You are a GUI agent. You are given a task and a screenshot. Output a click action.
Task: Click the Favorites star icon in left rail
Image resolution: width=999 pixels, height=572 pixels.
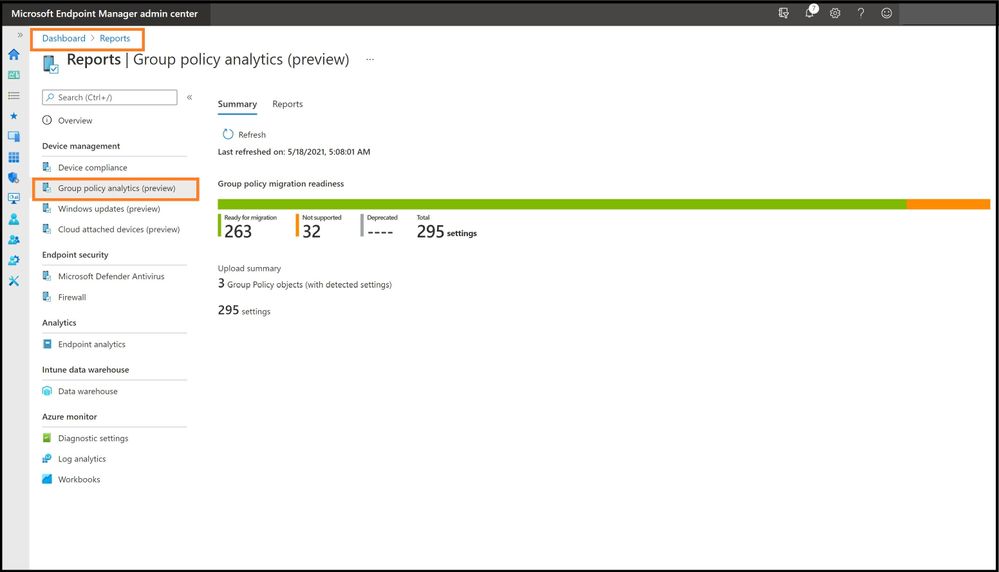(x=13, y=116)
